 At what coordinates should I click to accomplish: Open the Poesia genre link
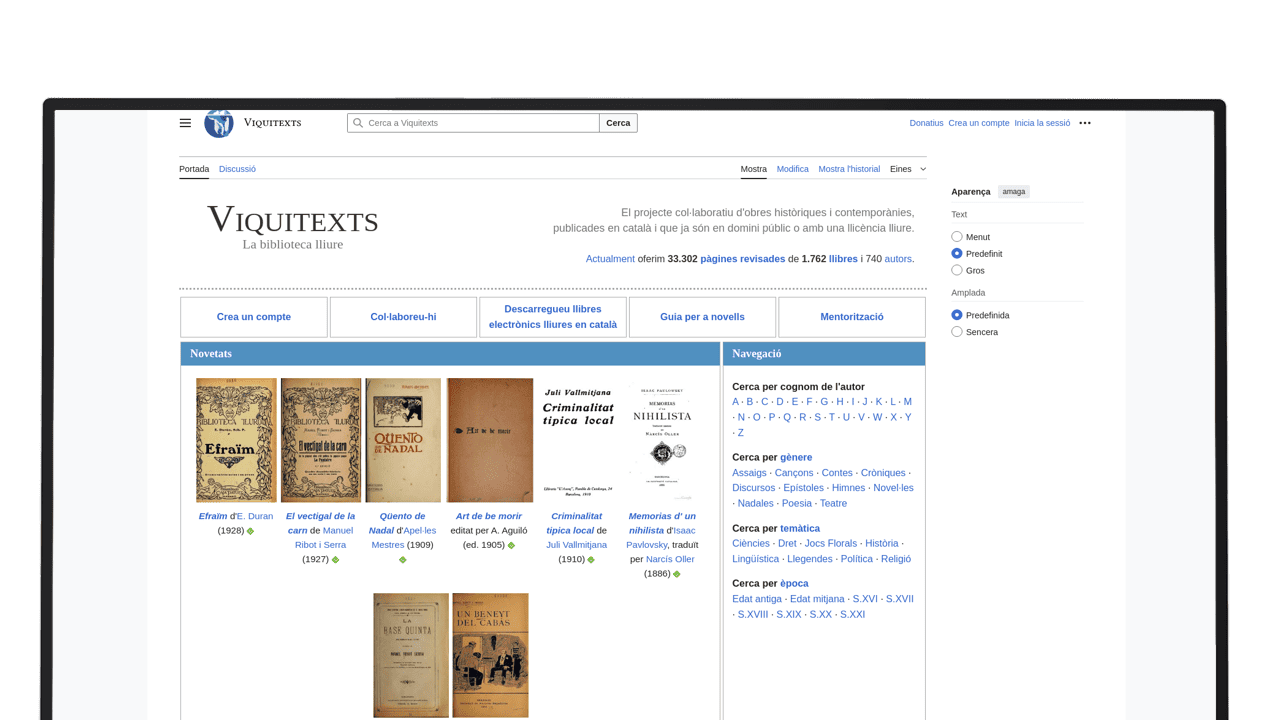point(797,504)
